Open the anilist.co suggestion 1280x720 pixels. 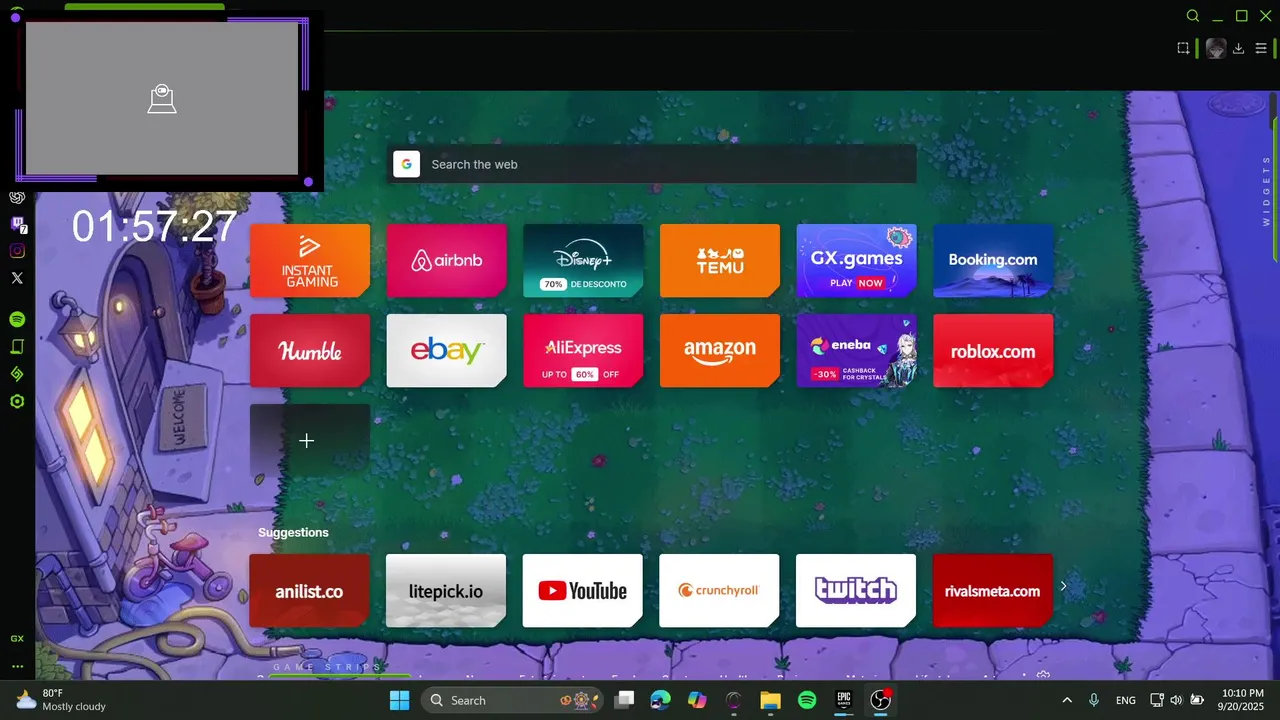pyautogui.click(x=309, y=591)
